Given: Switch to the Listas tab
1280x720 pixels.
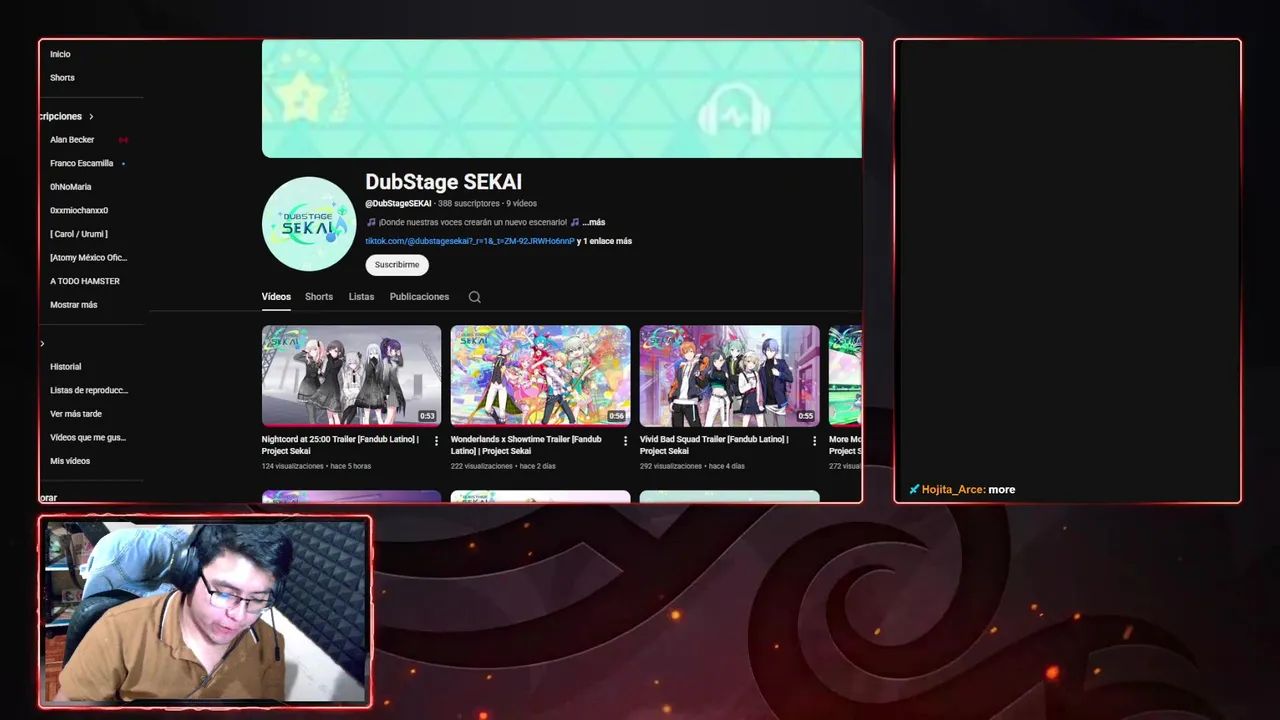Looking at the screenshot, I should pos(361,297).
